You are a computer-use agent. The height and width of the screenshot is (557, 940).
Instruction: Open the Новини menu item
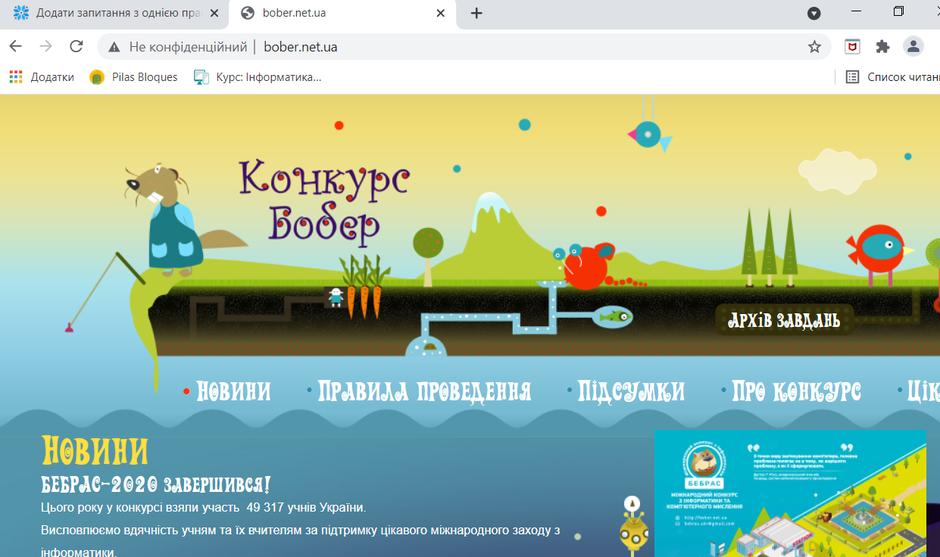(233, 392)
